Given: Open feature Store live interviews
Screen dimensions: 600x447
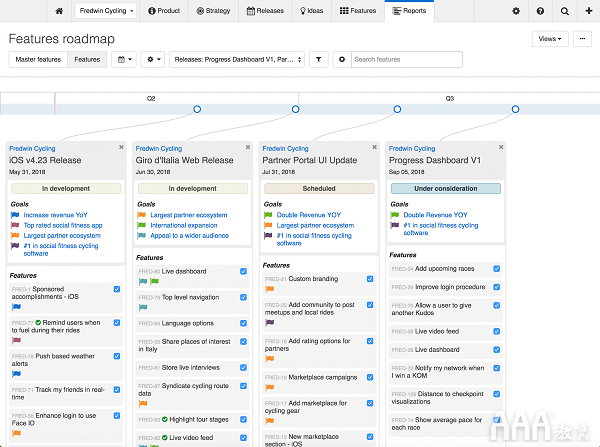Looking at the screenshot, I should click(191, 367).
